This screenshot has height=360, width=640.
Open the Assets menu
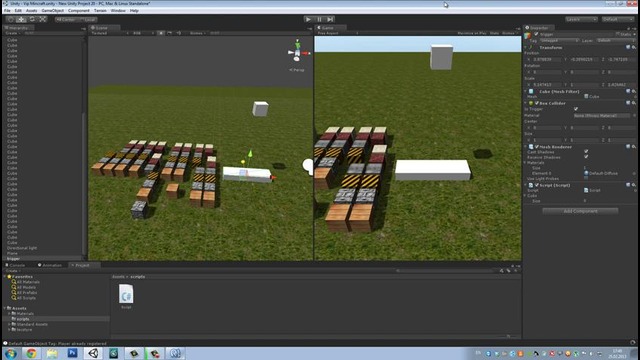(31, 11)
